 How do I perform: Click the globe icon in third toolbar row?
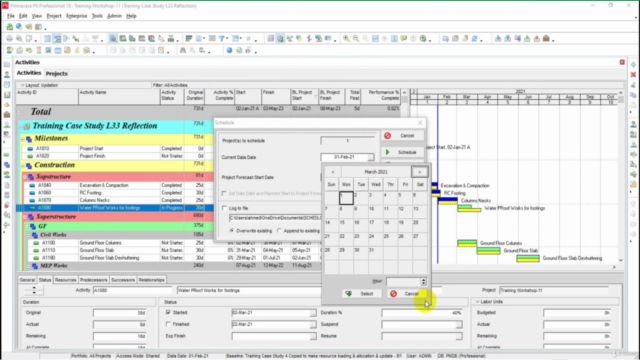(229, 50)
